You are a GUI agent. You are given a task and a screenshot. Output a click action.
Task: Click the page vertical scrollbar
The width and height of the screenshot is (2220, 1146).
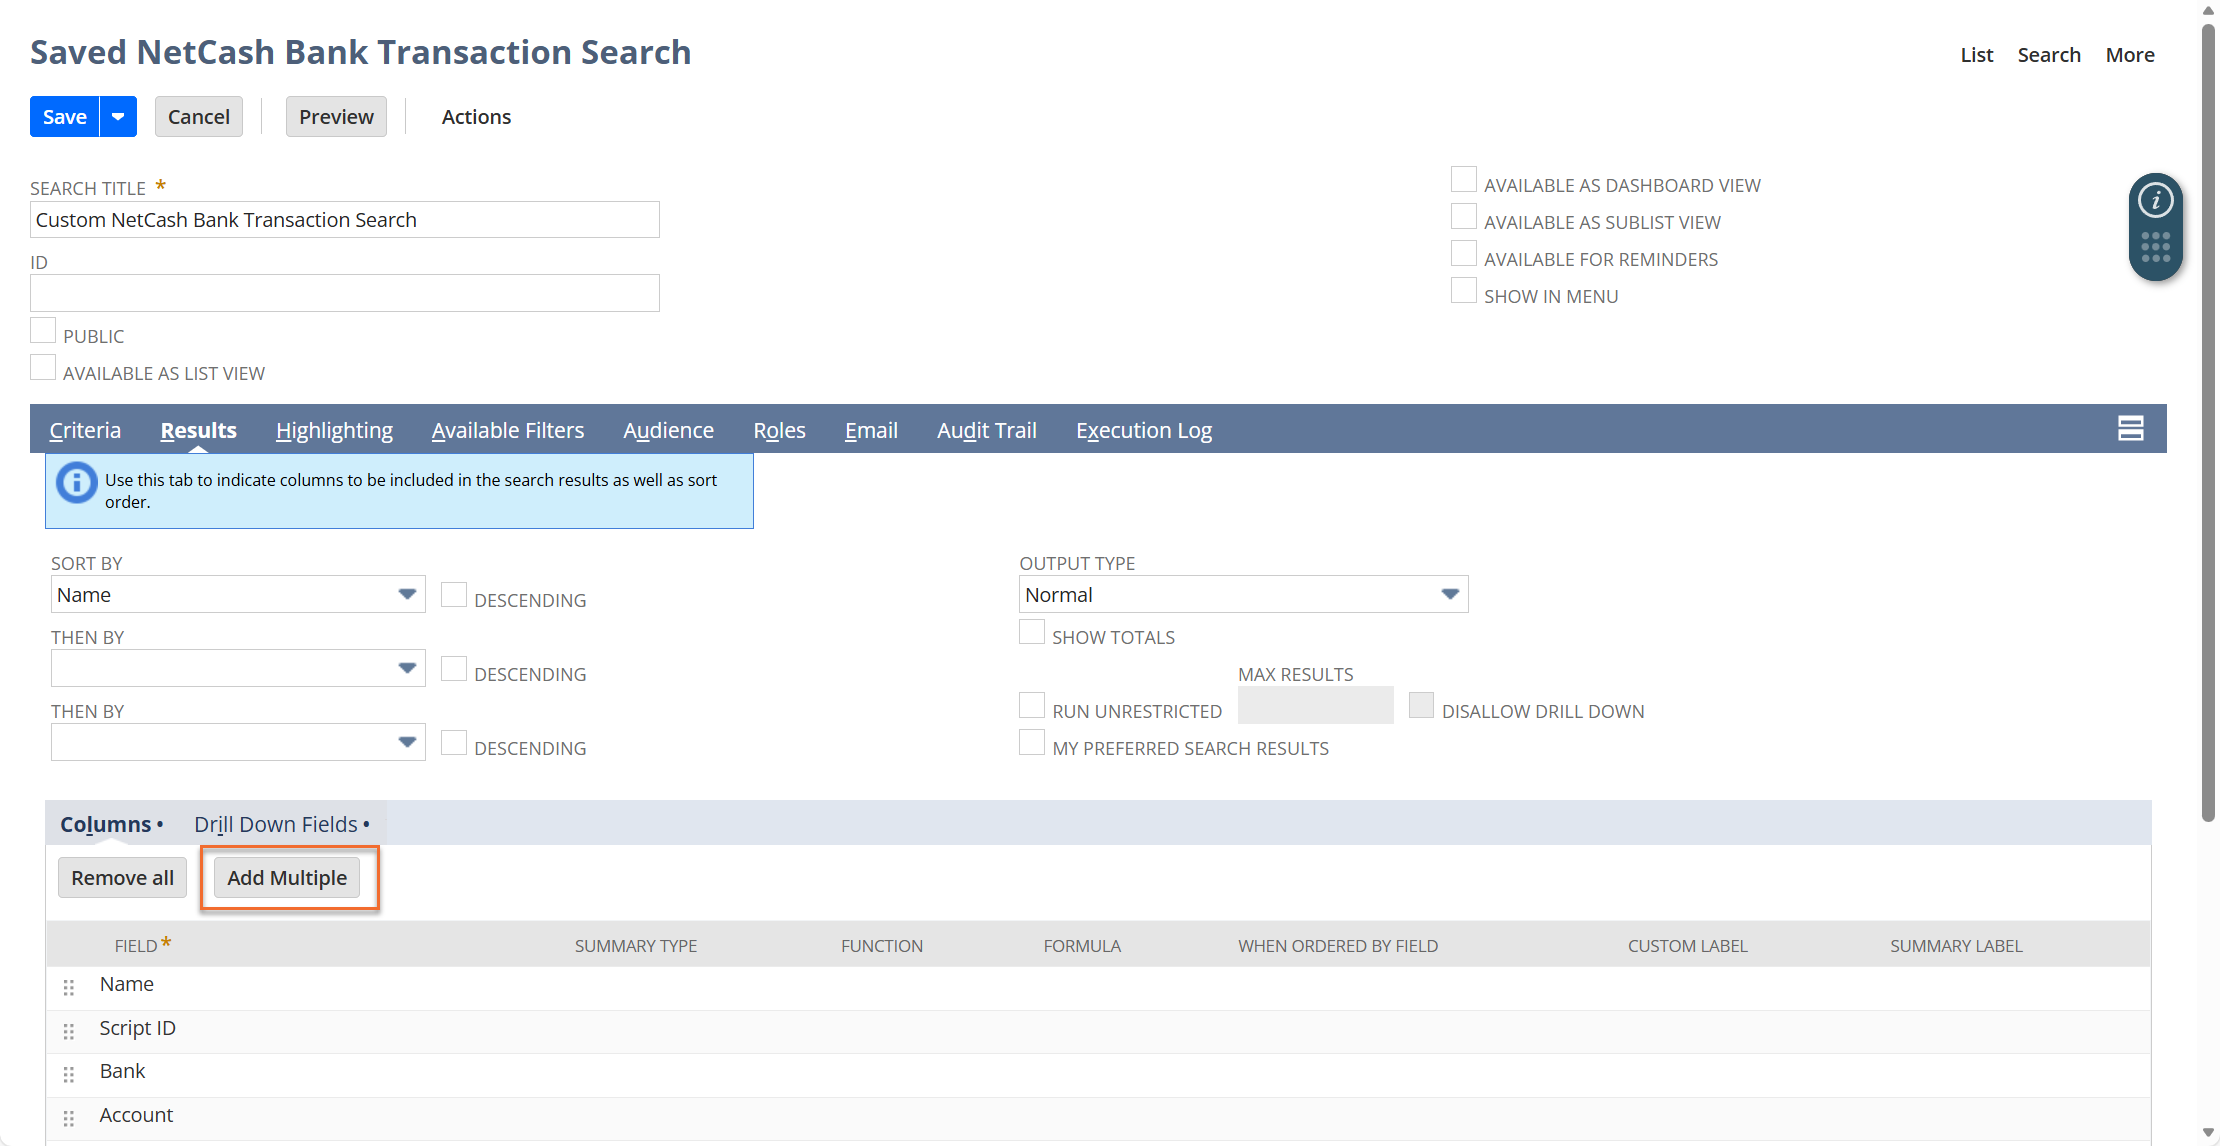[2208, 420]
